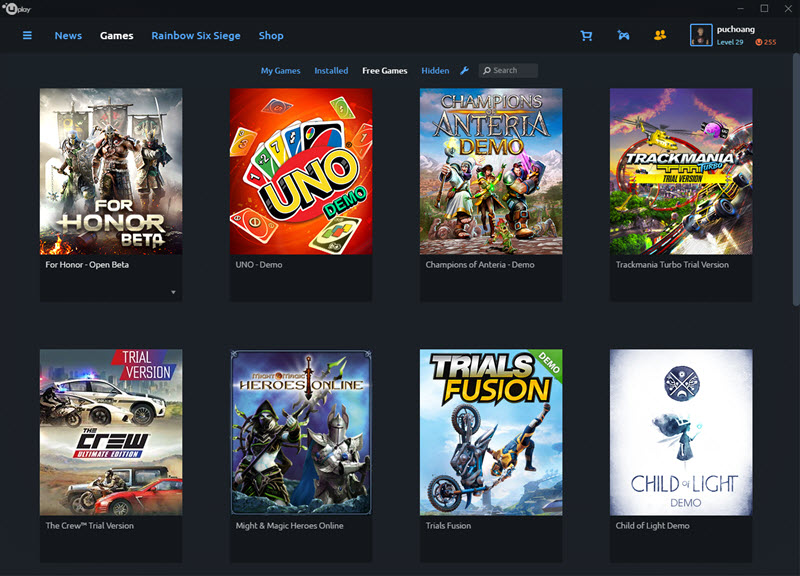Open Trackmania Turbo Trial cover

681,171
